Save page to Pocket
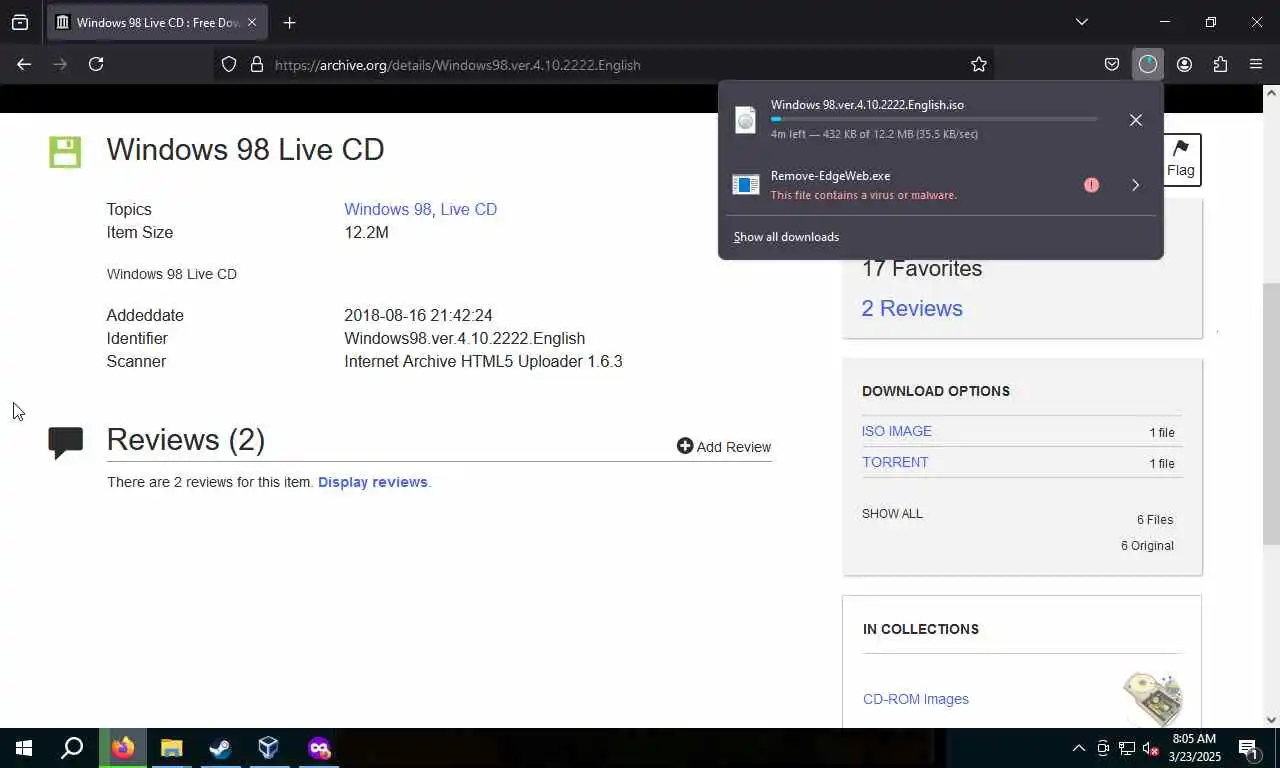 tap(1111, 64)
